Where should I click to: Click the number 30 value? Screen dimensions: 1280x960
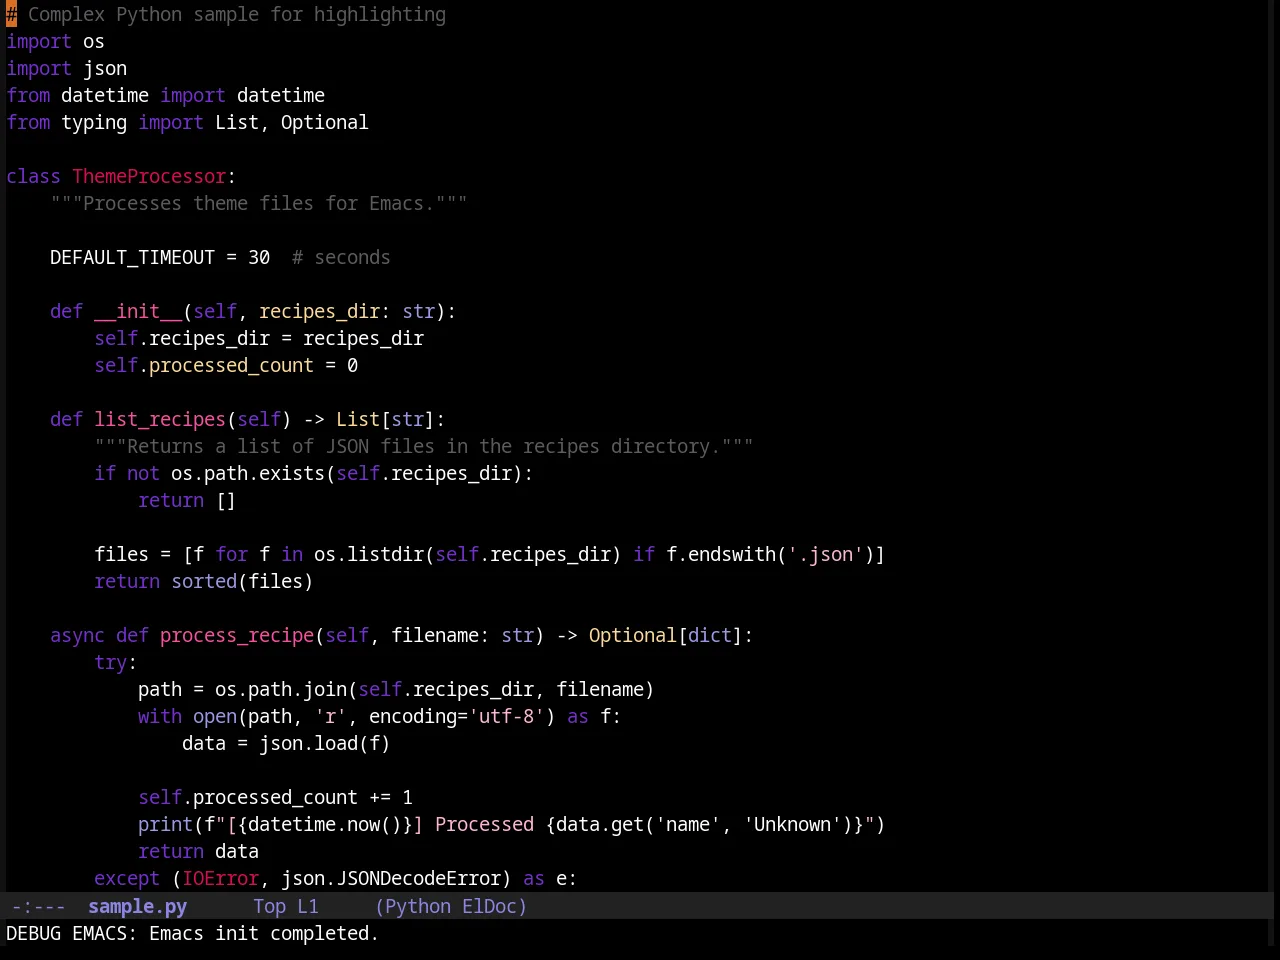pos(259,257)
